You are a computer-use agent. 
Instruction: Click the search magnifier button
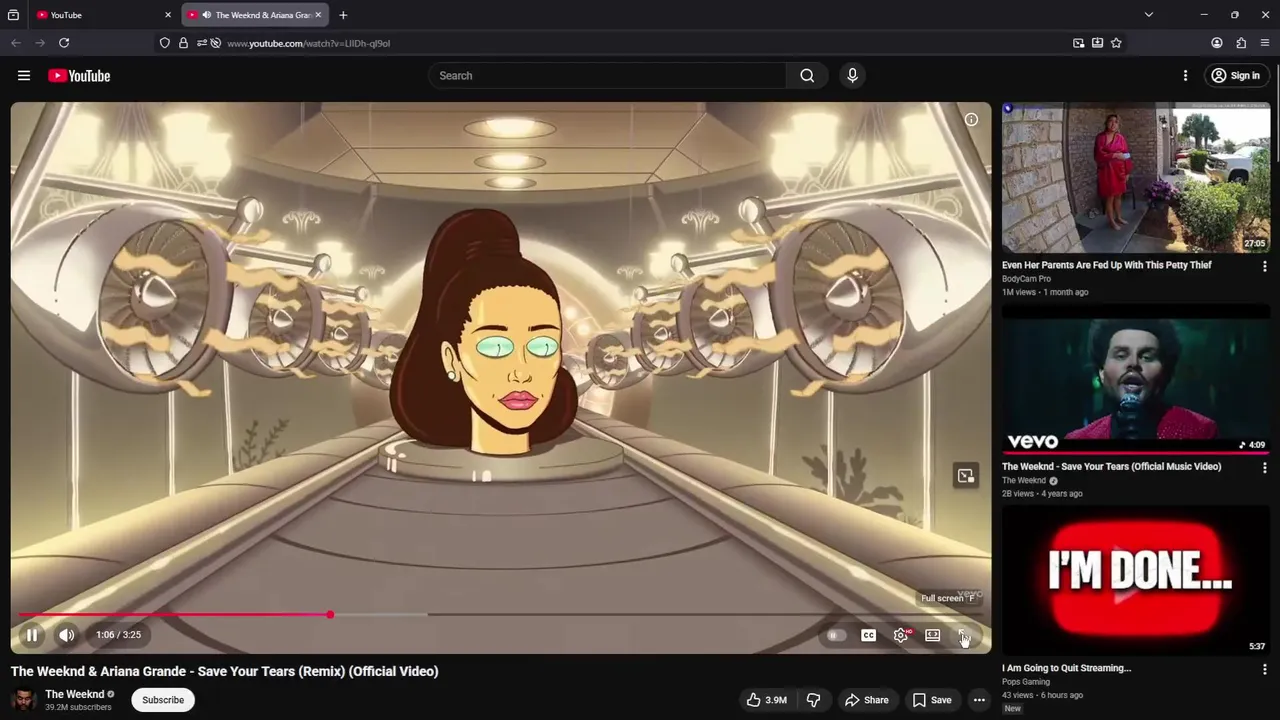click(807, 76)
